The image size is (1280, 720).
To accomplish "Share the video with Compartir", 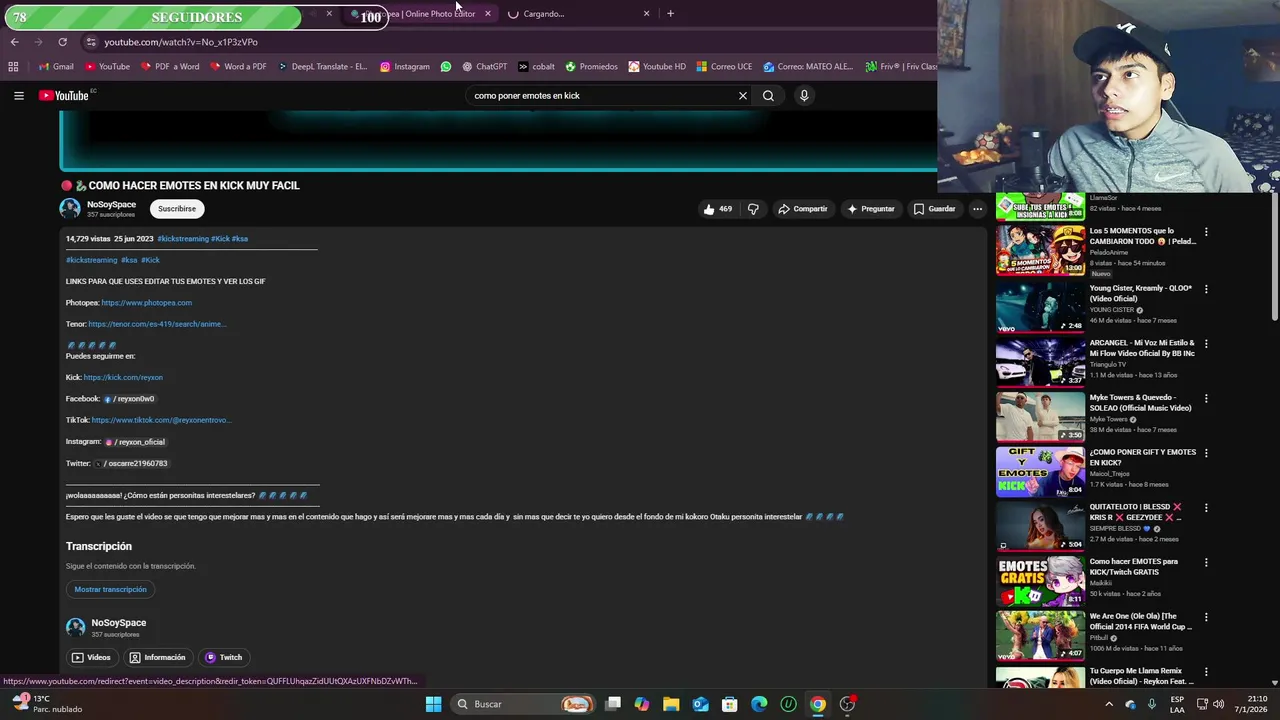I will (803, 209).
